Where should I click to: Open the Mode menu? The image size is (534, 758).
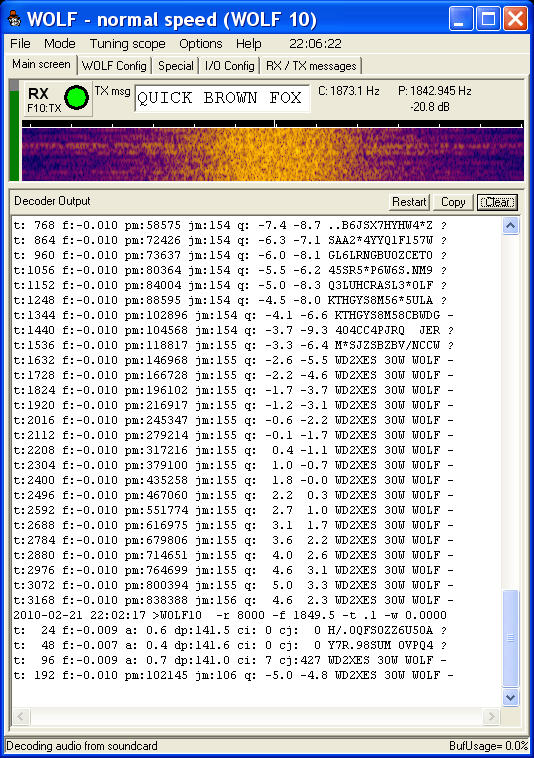59,44
